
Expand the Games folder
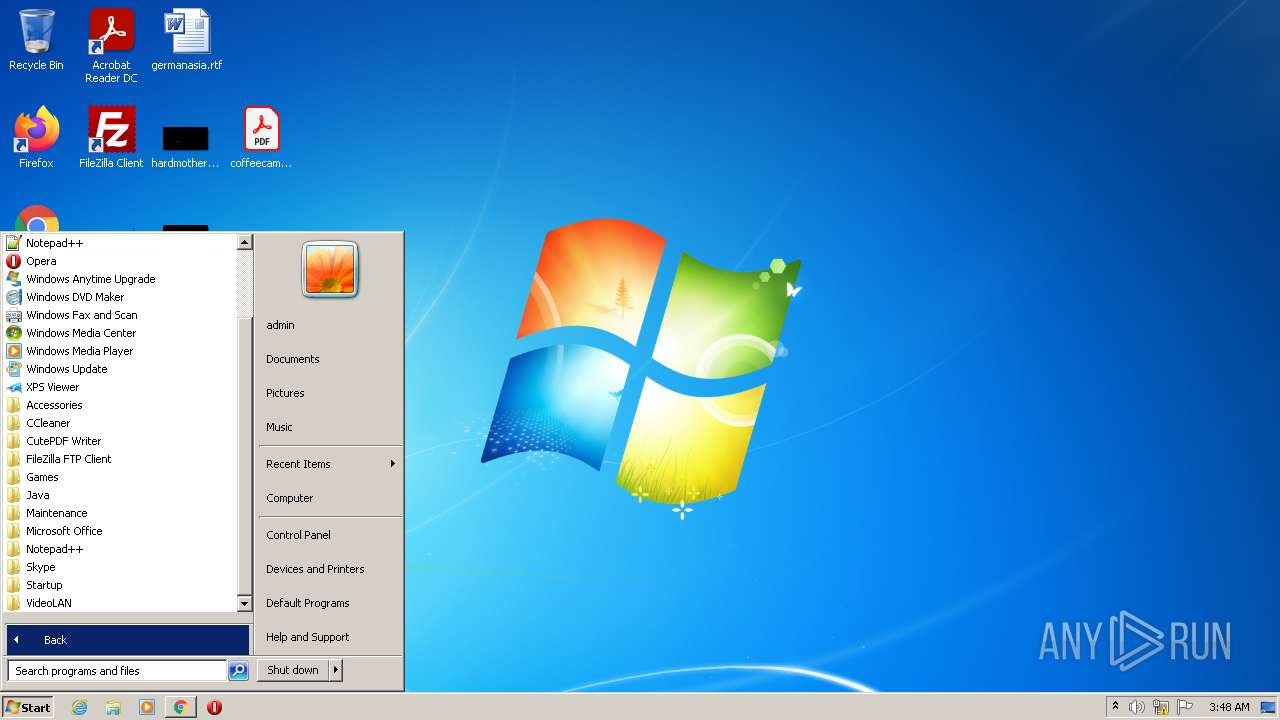(120, 477)
